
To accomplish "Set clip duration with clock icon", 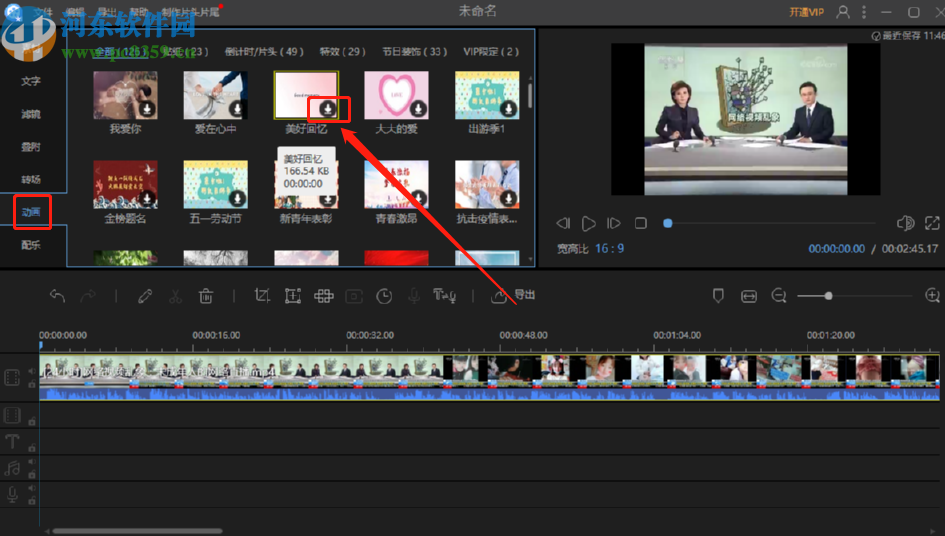I will 384,295.
